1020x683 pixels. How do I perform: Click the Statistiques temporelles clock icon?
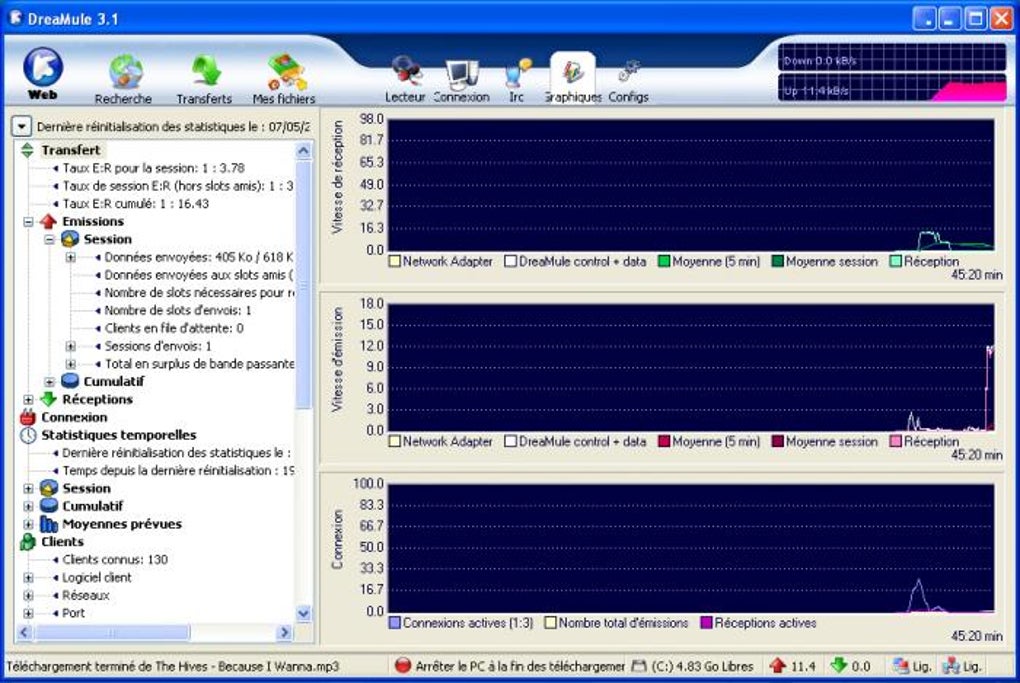coord(27,435)
